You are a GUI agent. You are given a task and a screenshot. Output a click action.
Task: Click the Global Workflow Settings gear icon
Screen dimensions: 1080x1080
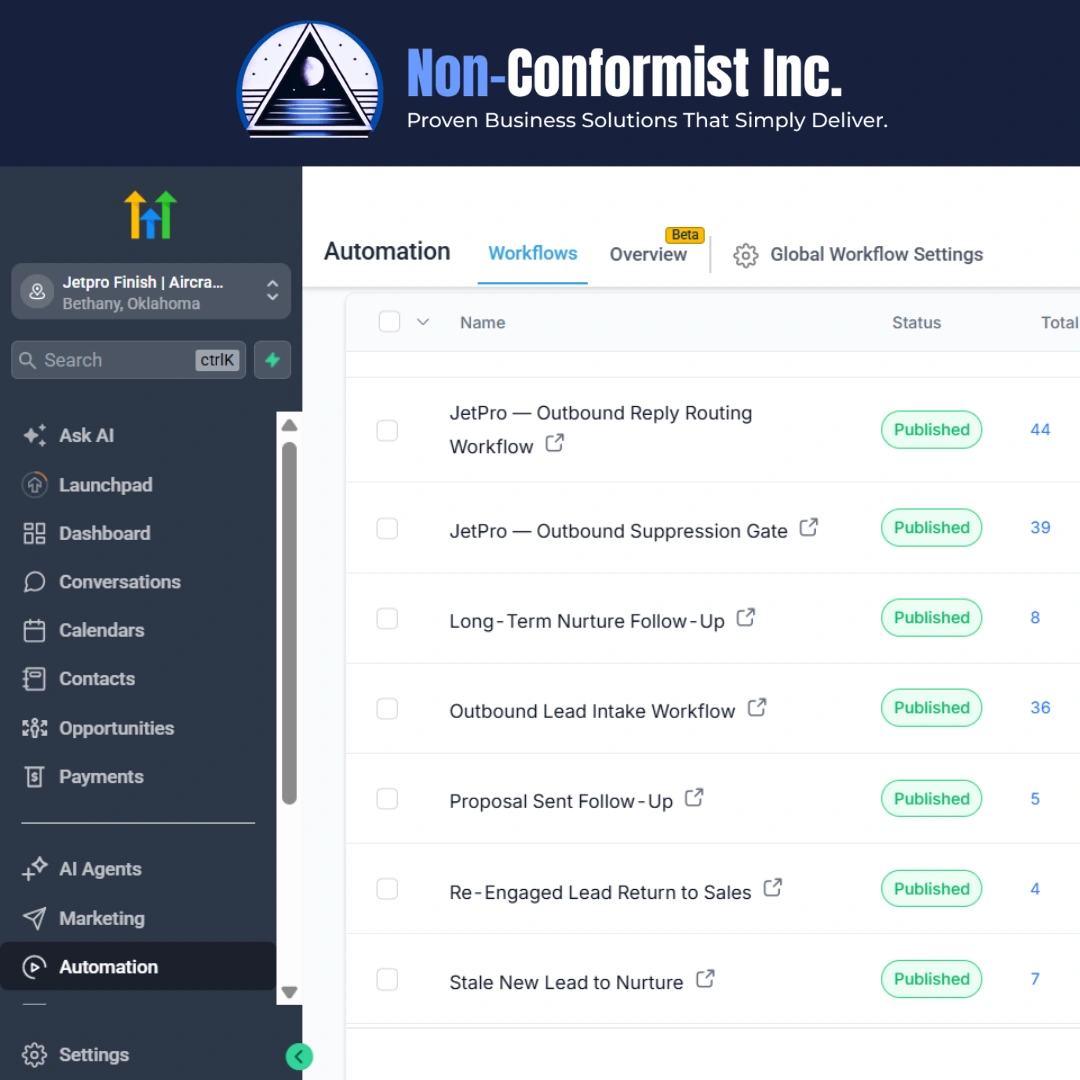[745, 255]
